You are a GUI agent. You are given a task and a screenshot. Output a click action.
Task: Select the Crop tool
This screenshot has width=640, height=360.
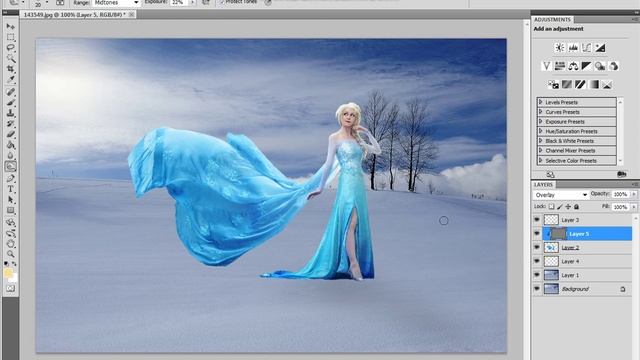click(11, 69)
